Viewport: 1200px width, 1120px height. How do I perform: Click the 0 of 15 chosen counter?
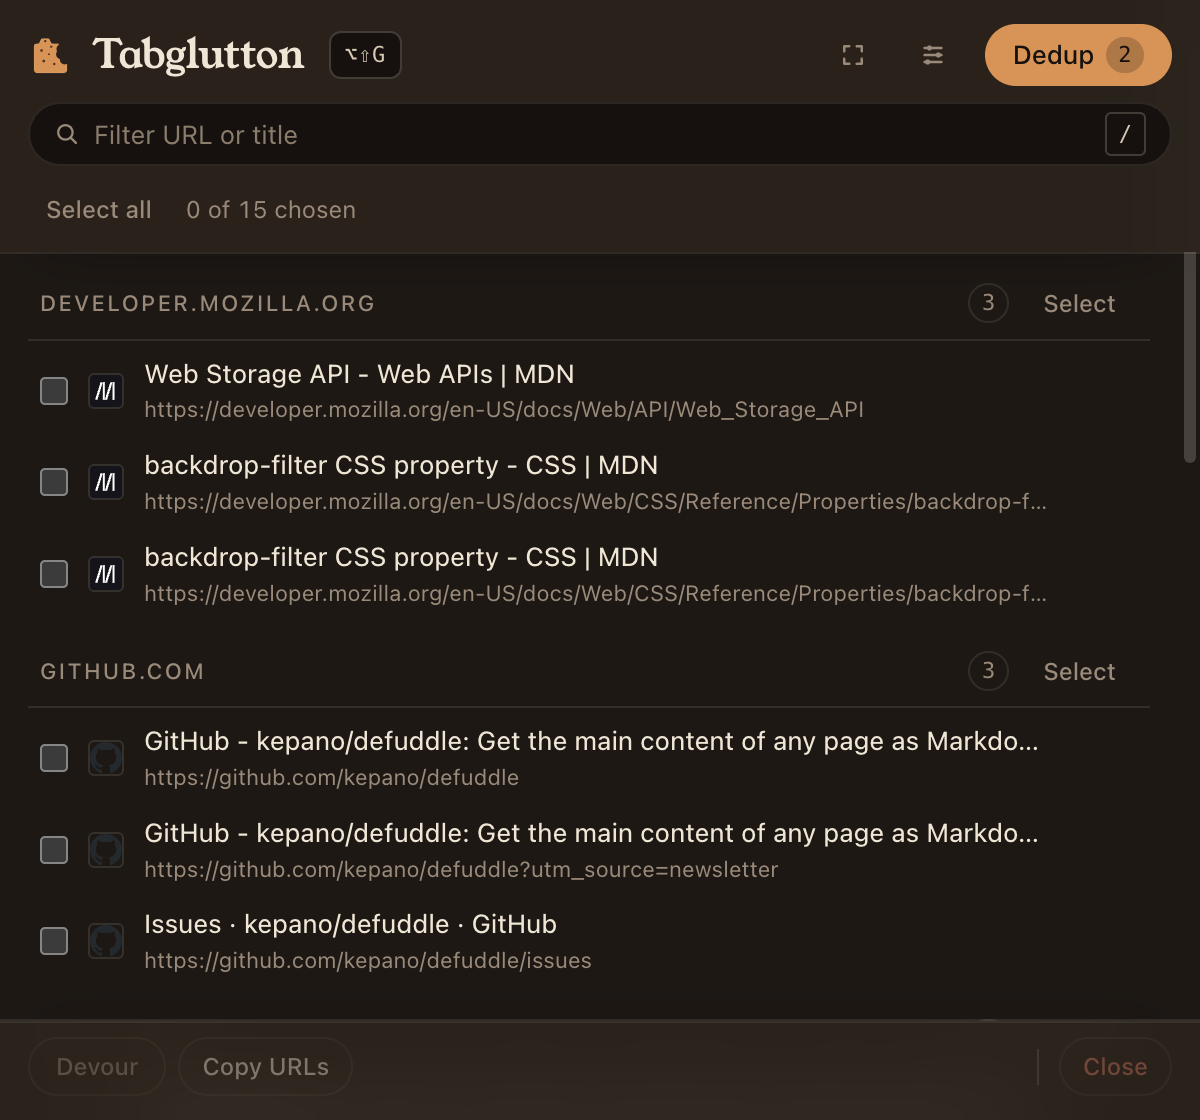pyautogui.click(x=271, y=210)
